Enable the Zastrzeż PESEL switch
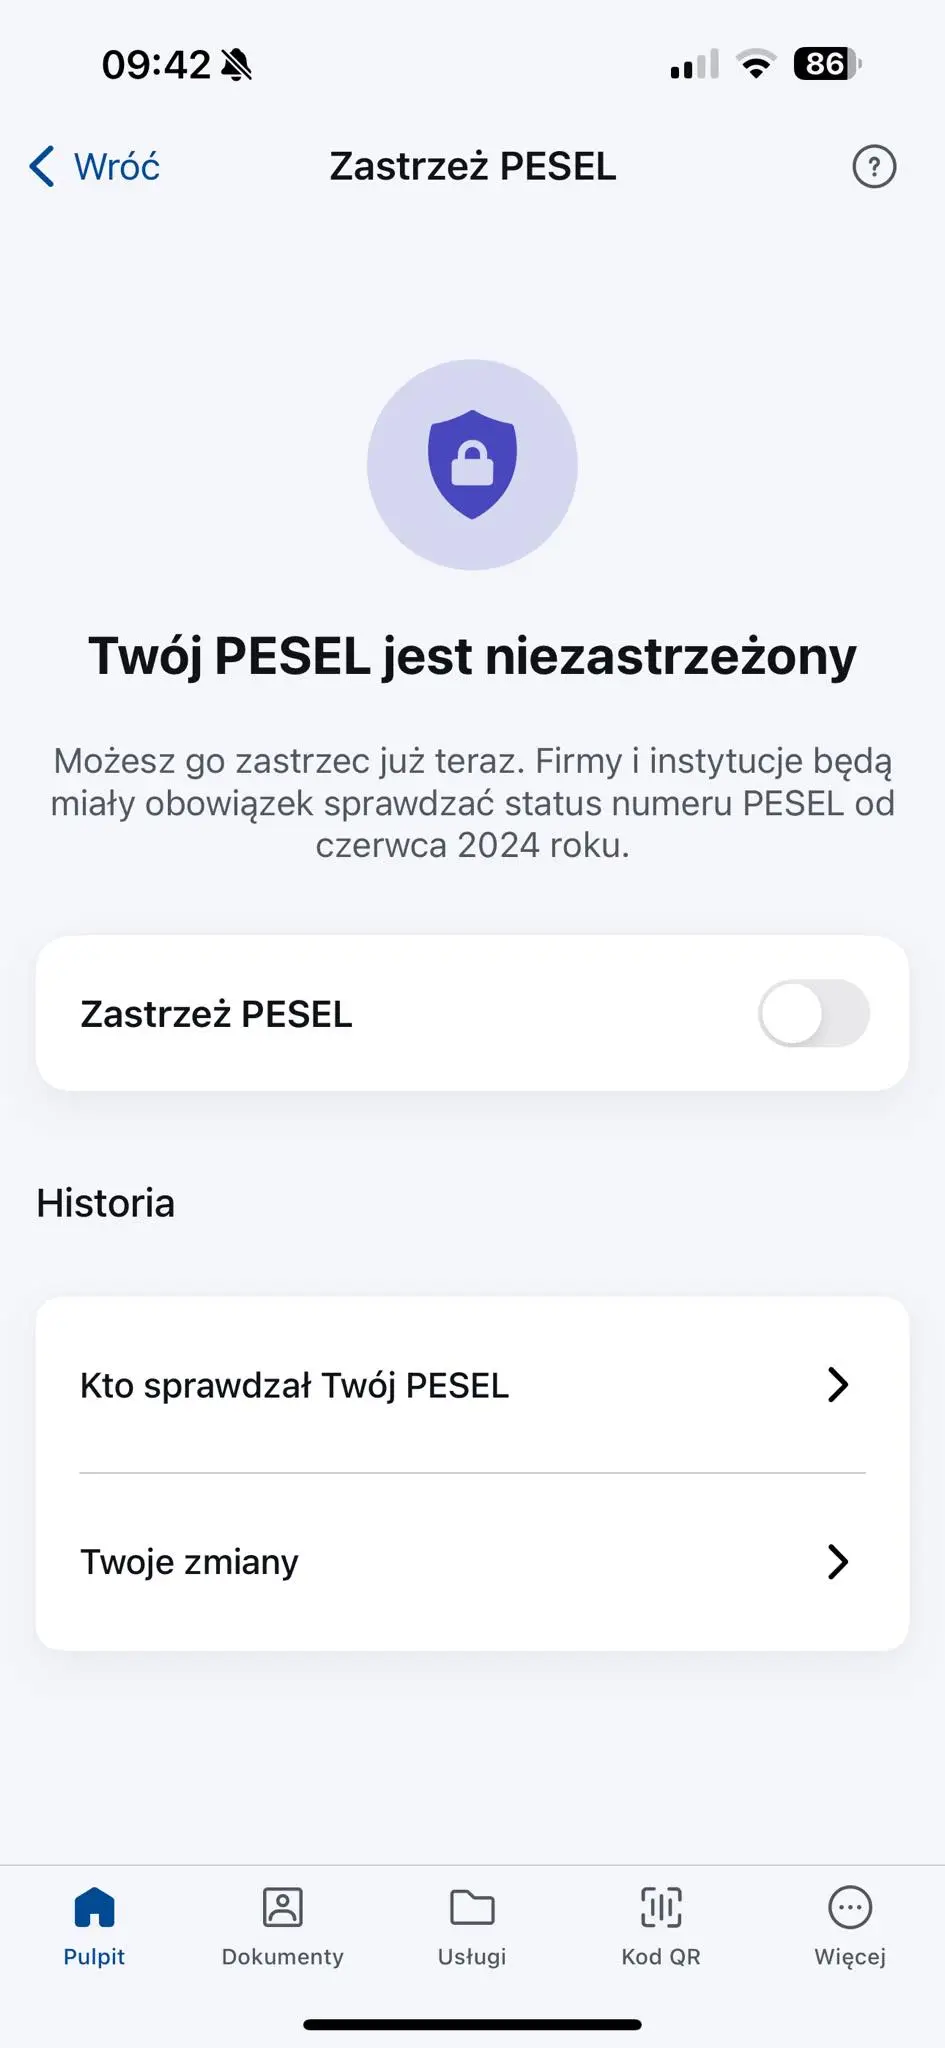The height and width of the screenshot is (2048, 945). point(813,1013)
